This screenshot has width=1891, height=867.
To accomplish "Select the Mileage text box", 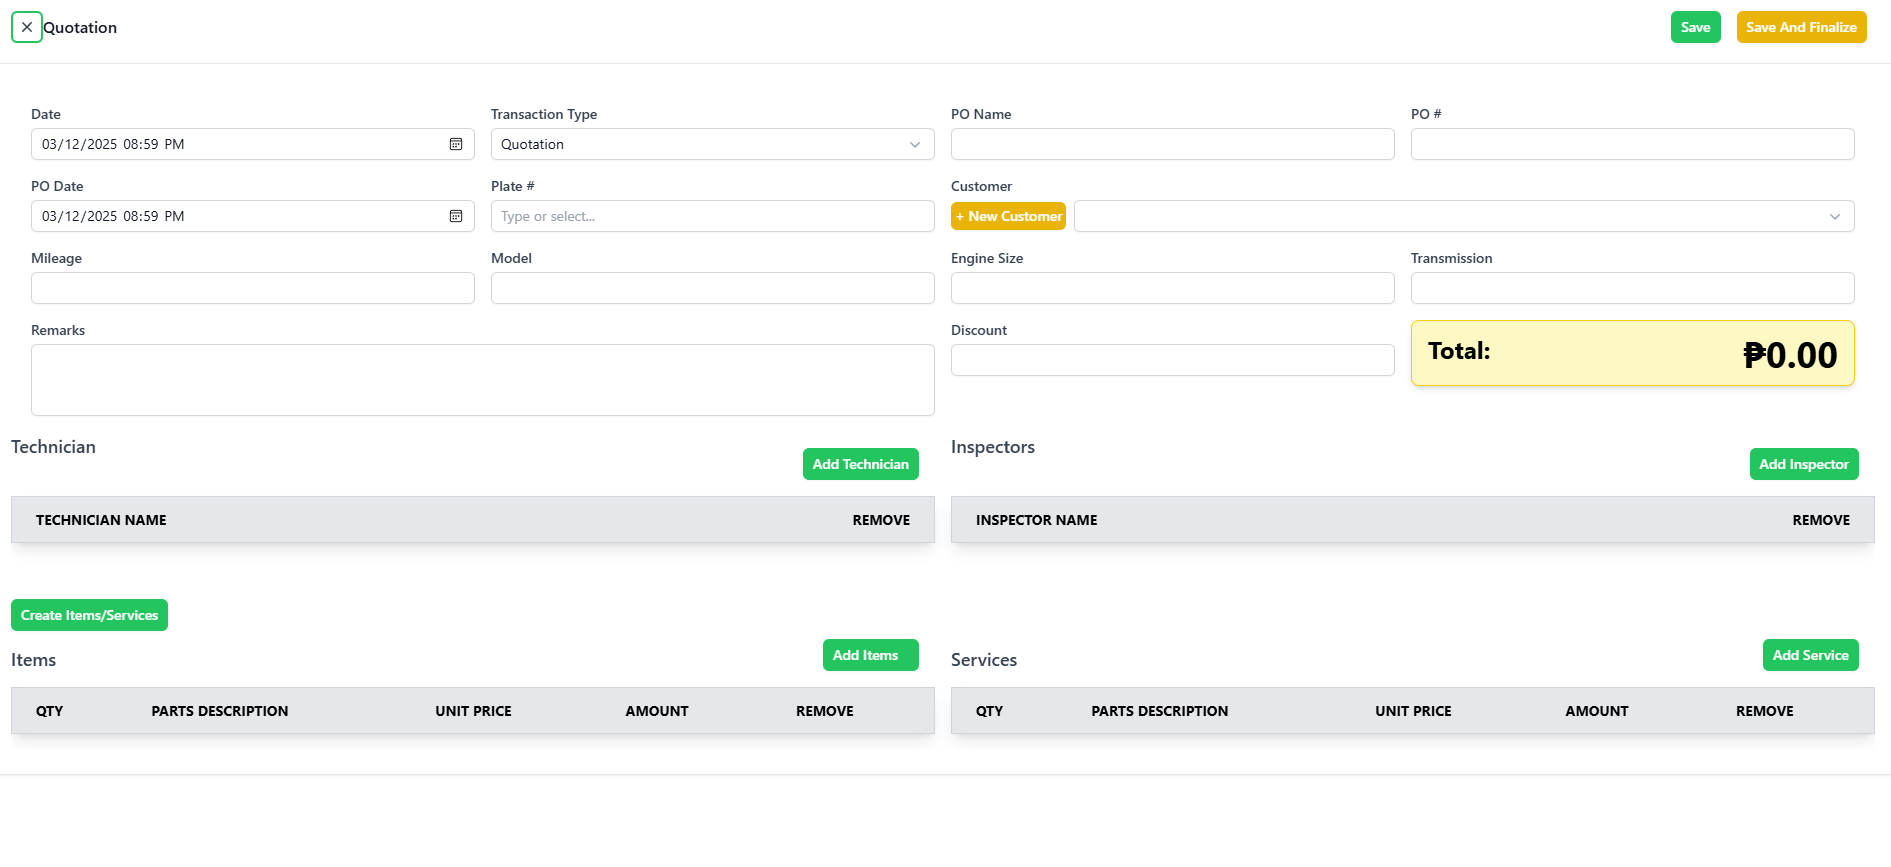I will [x=252, y=288].
